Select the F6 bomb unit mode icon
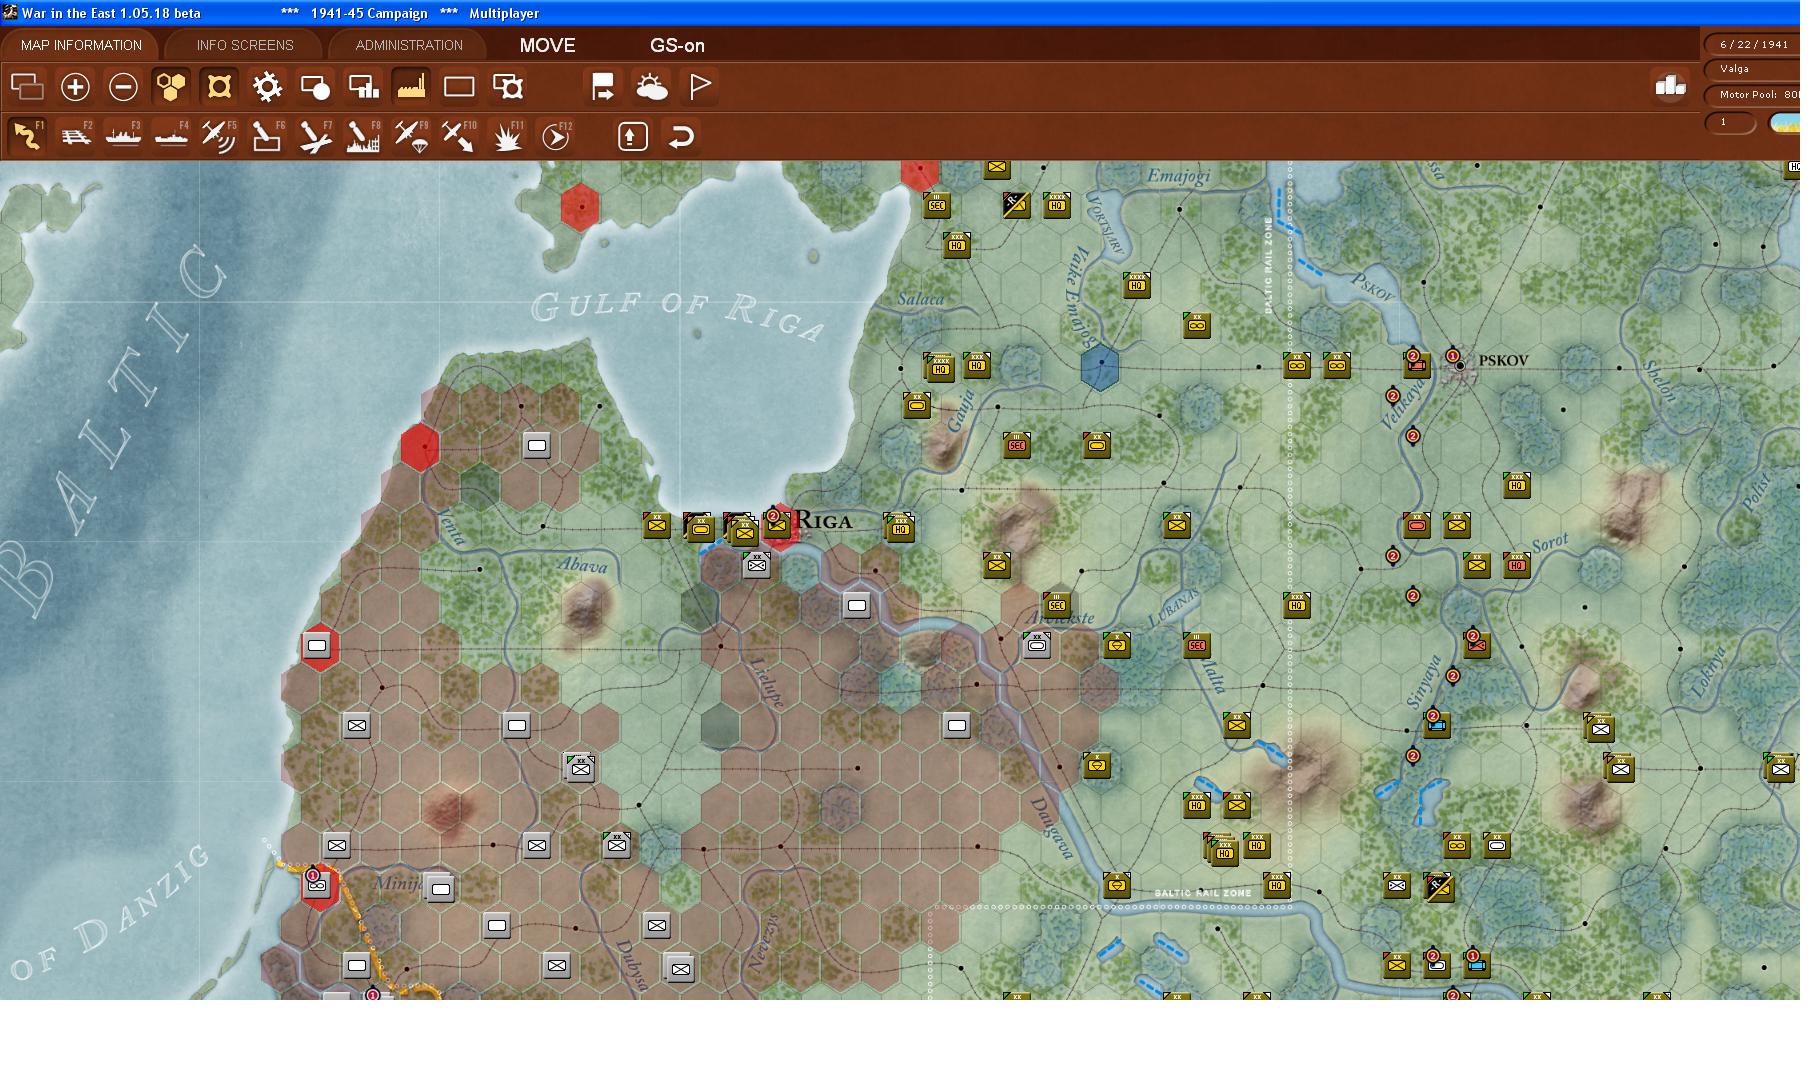1820x1080 pixels. click(267, 136)
